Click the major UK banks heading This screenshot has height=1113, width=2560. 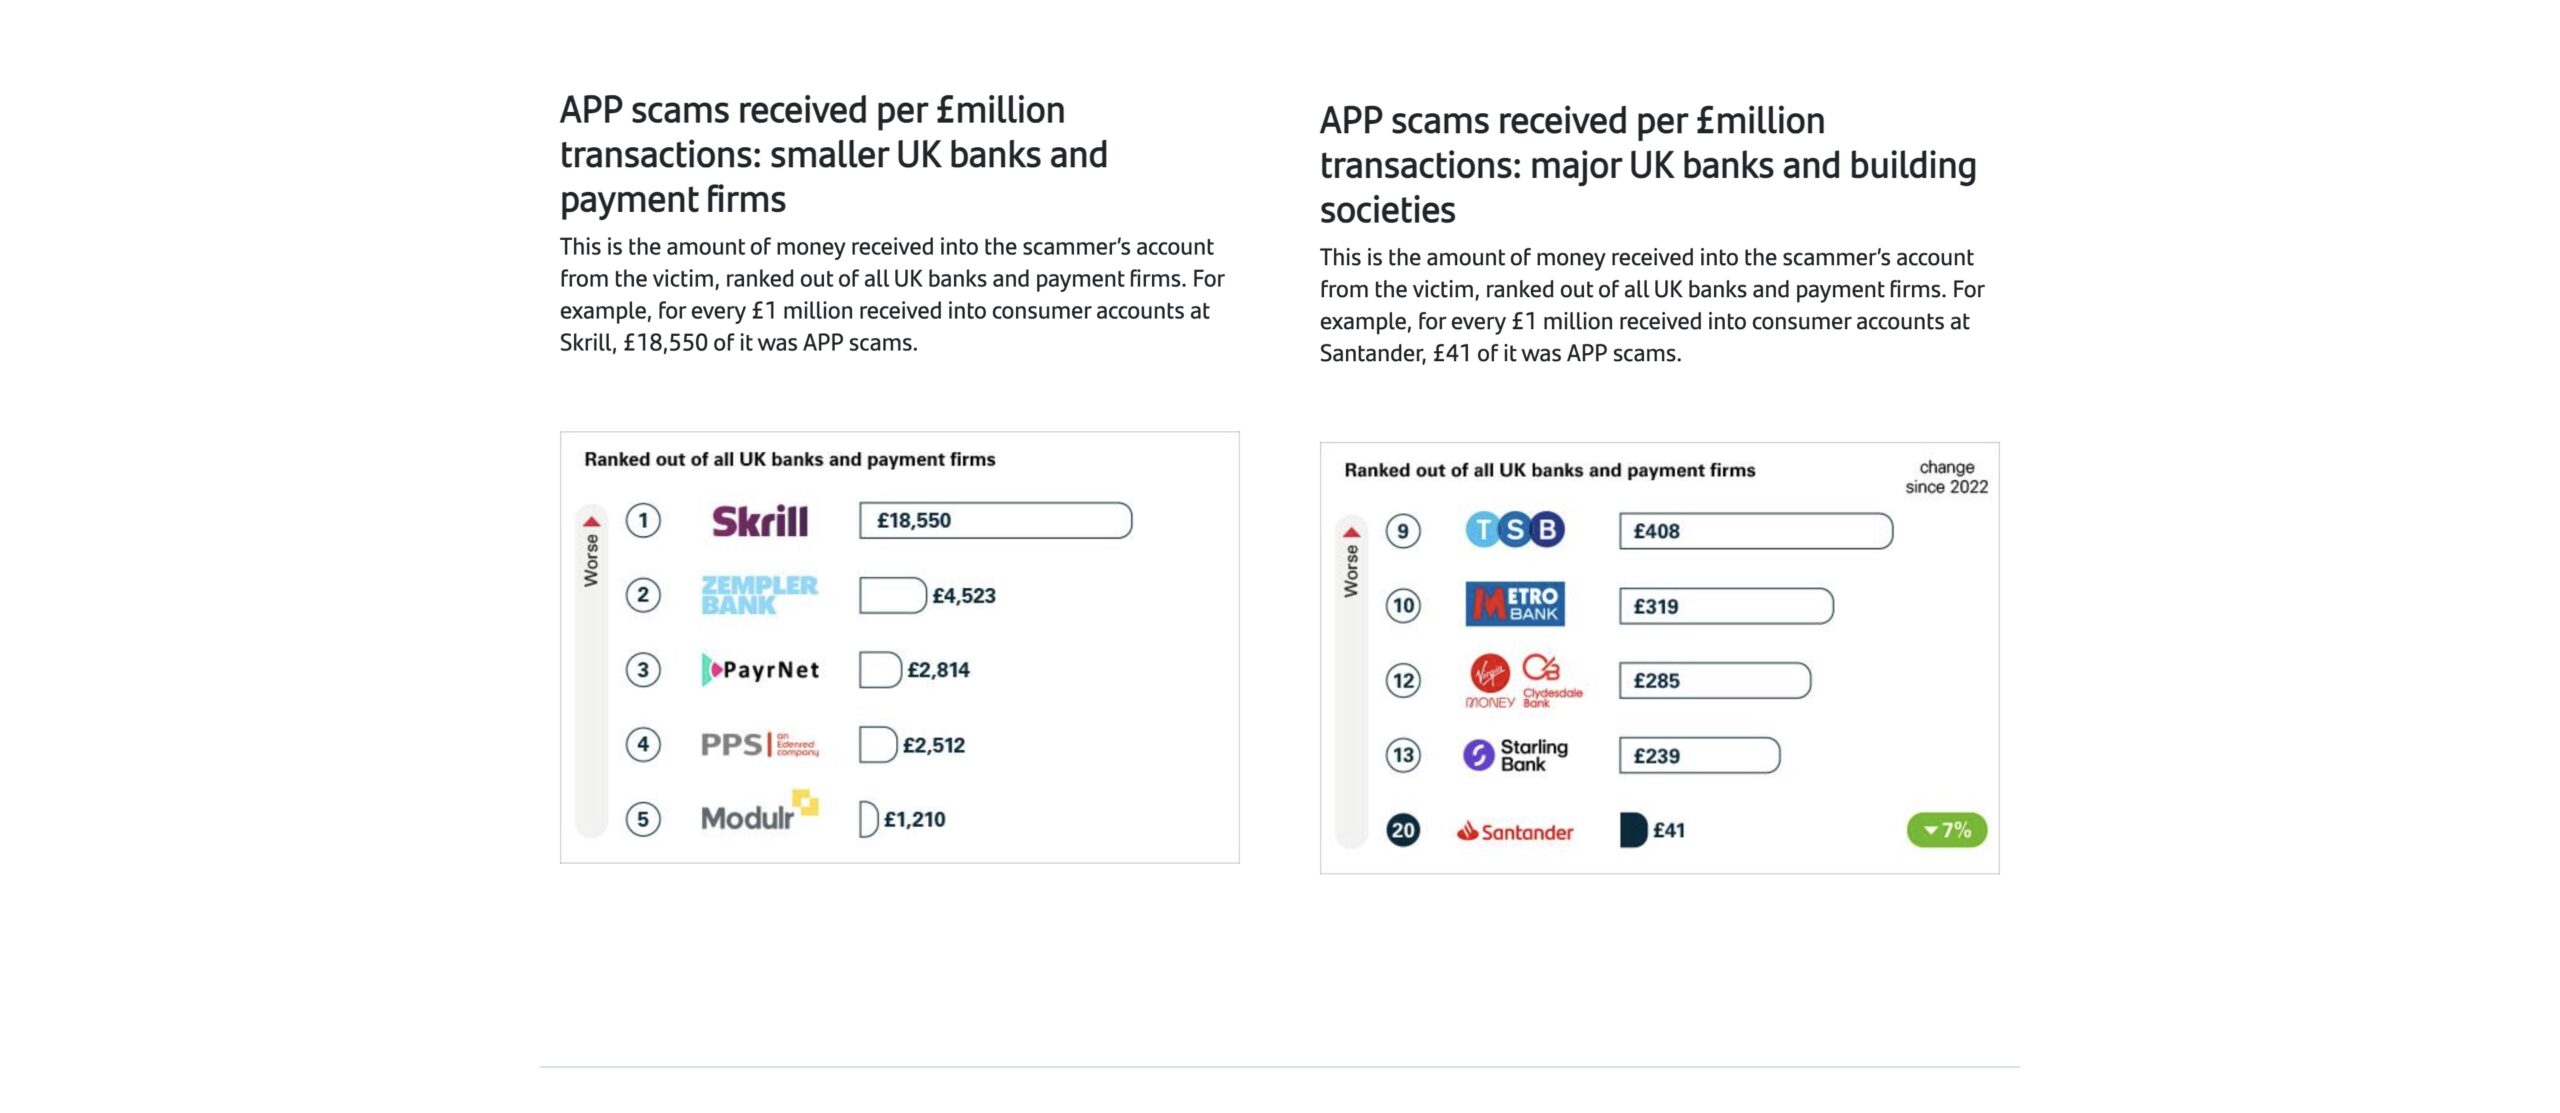click(1647, 165)
